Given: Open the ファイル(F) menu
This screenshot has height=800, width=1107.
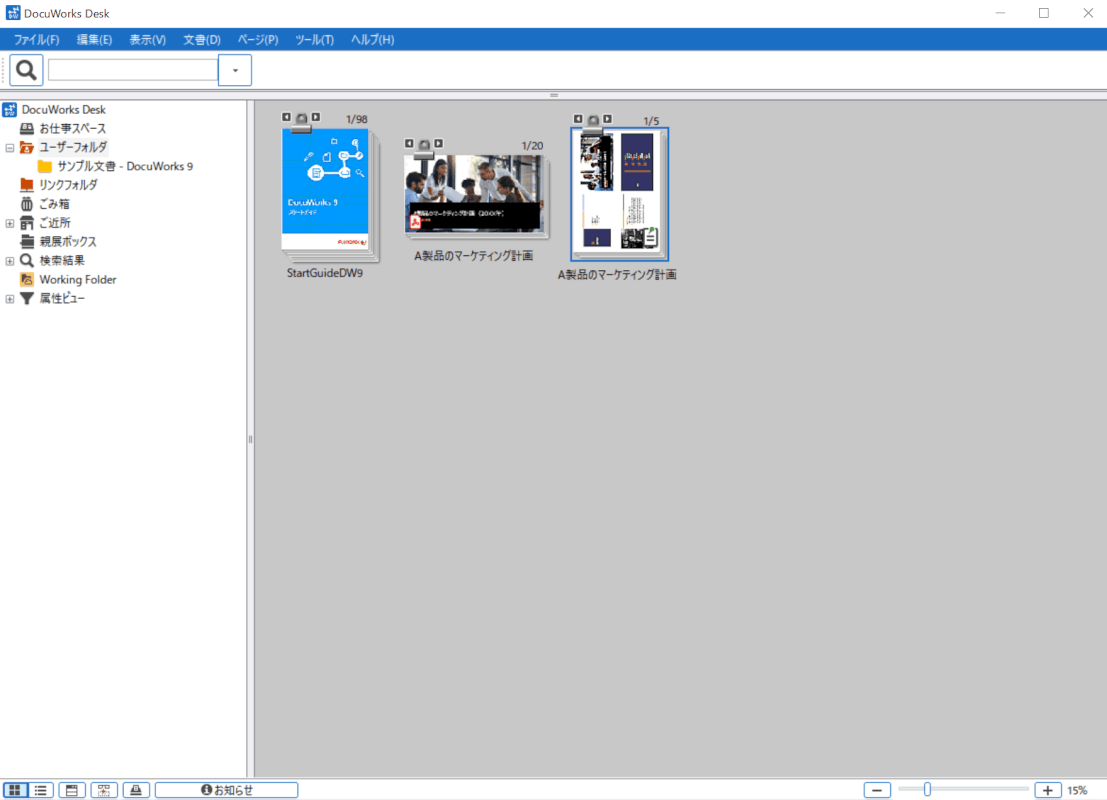Looking at the screenshot, I should 36,40.
